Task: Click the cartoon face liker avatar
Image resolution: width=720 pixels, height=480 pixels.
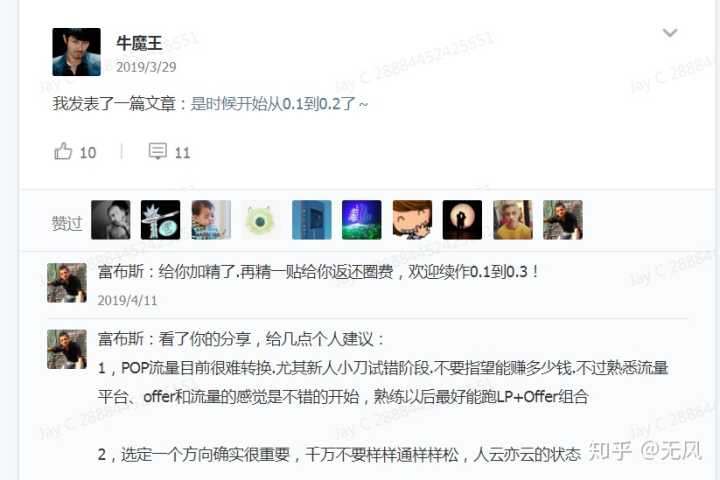Action: (x=412, y=220)
